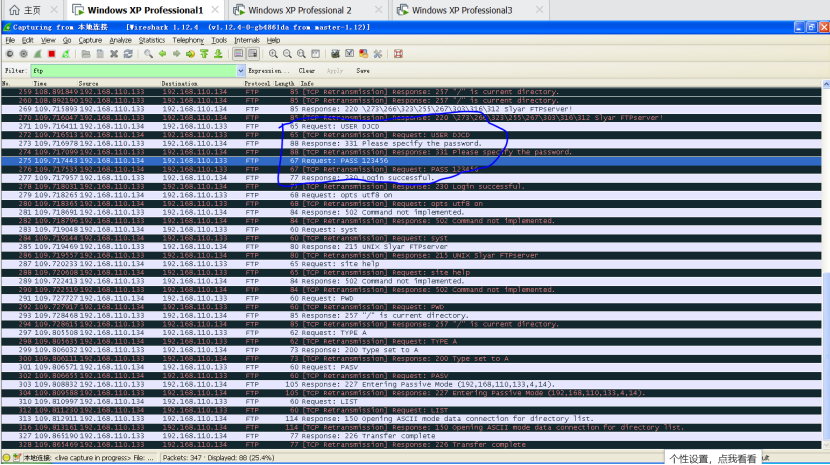Click the Expression... filter button
Viewport: 830px width, 465px height.
pos(268,71)
